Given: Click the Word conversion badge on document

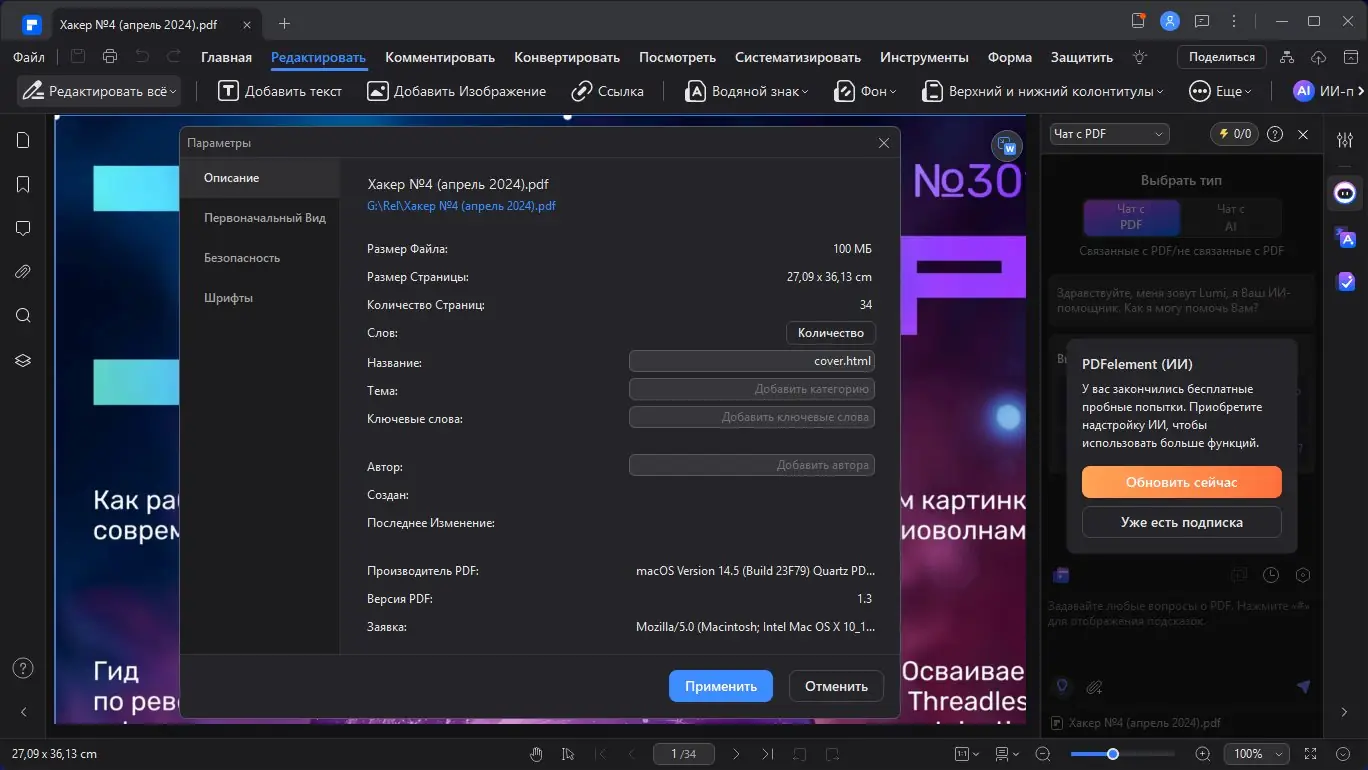Looking at the screenshot, I should click(1007, 147).
